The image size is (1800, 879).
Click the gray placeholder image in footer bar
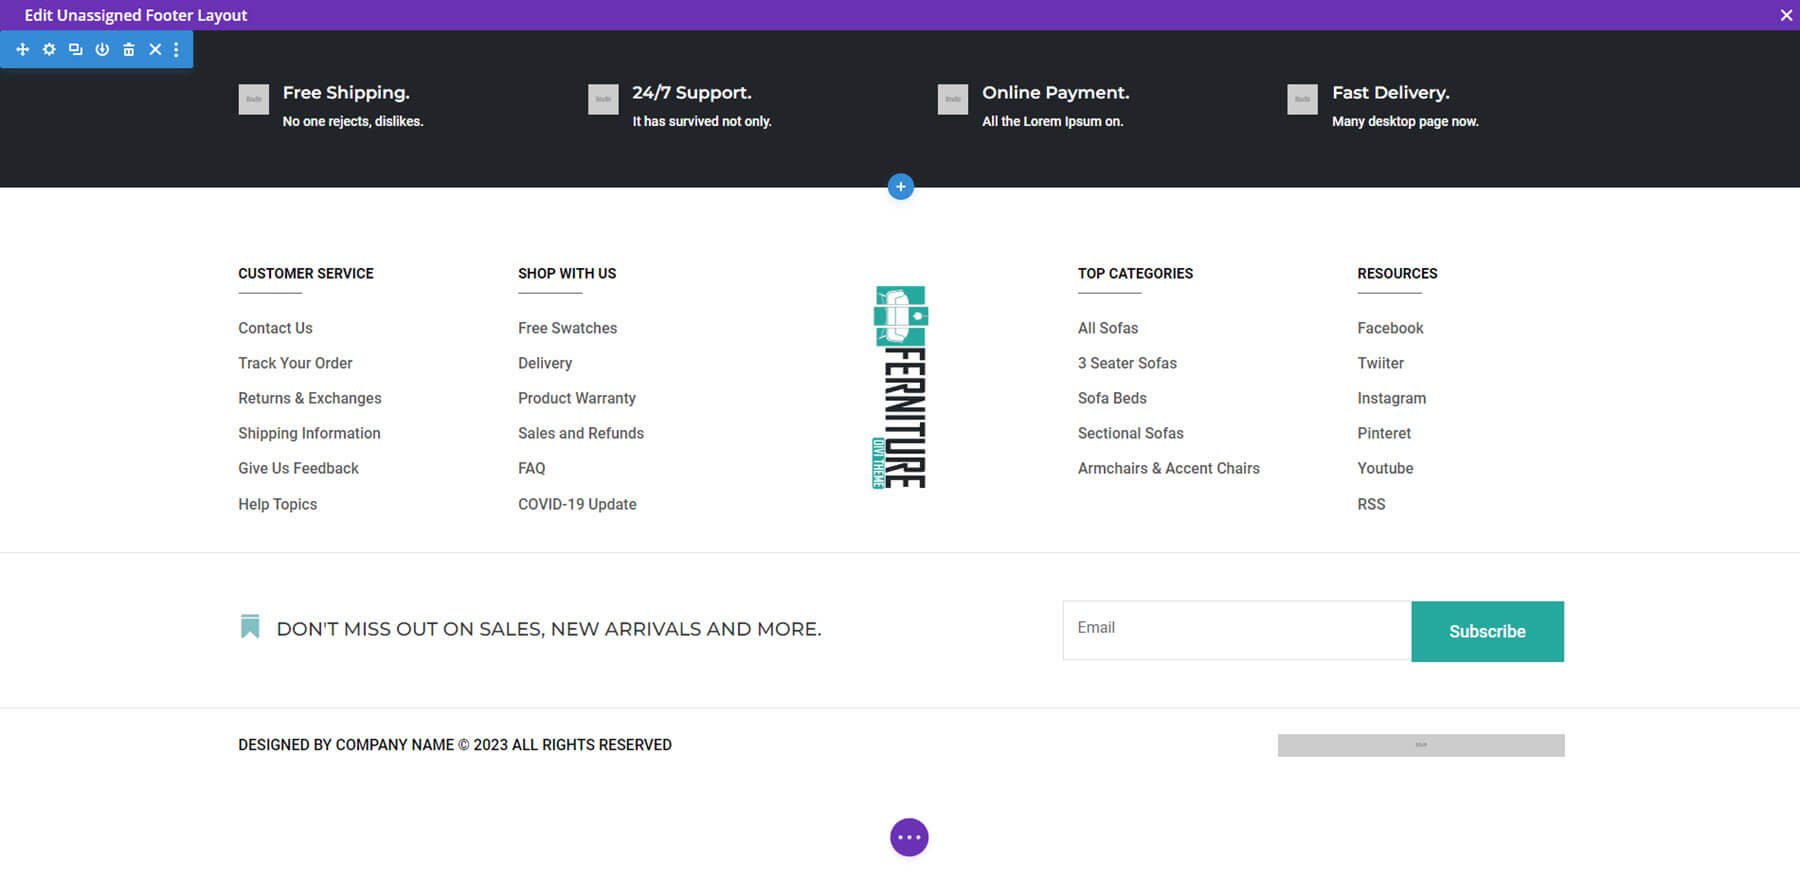click(x=1420, y=745)
